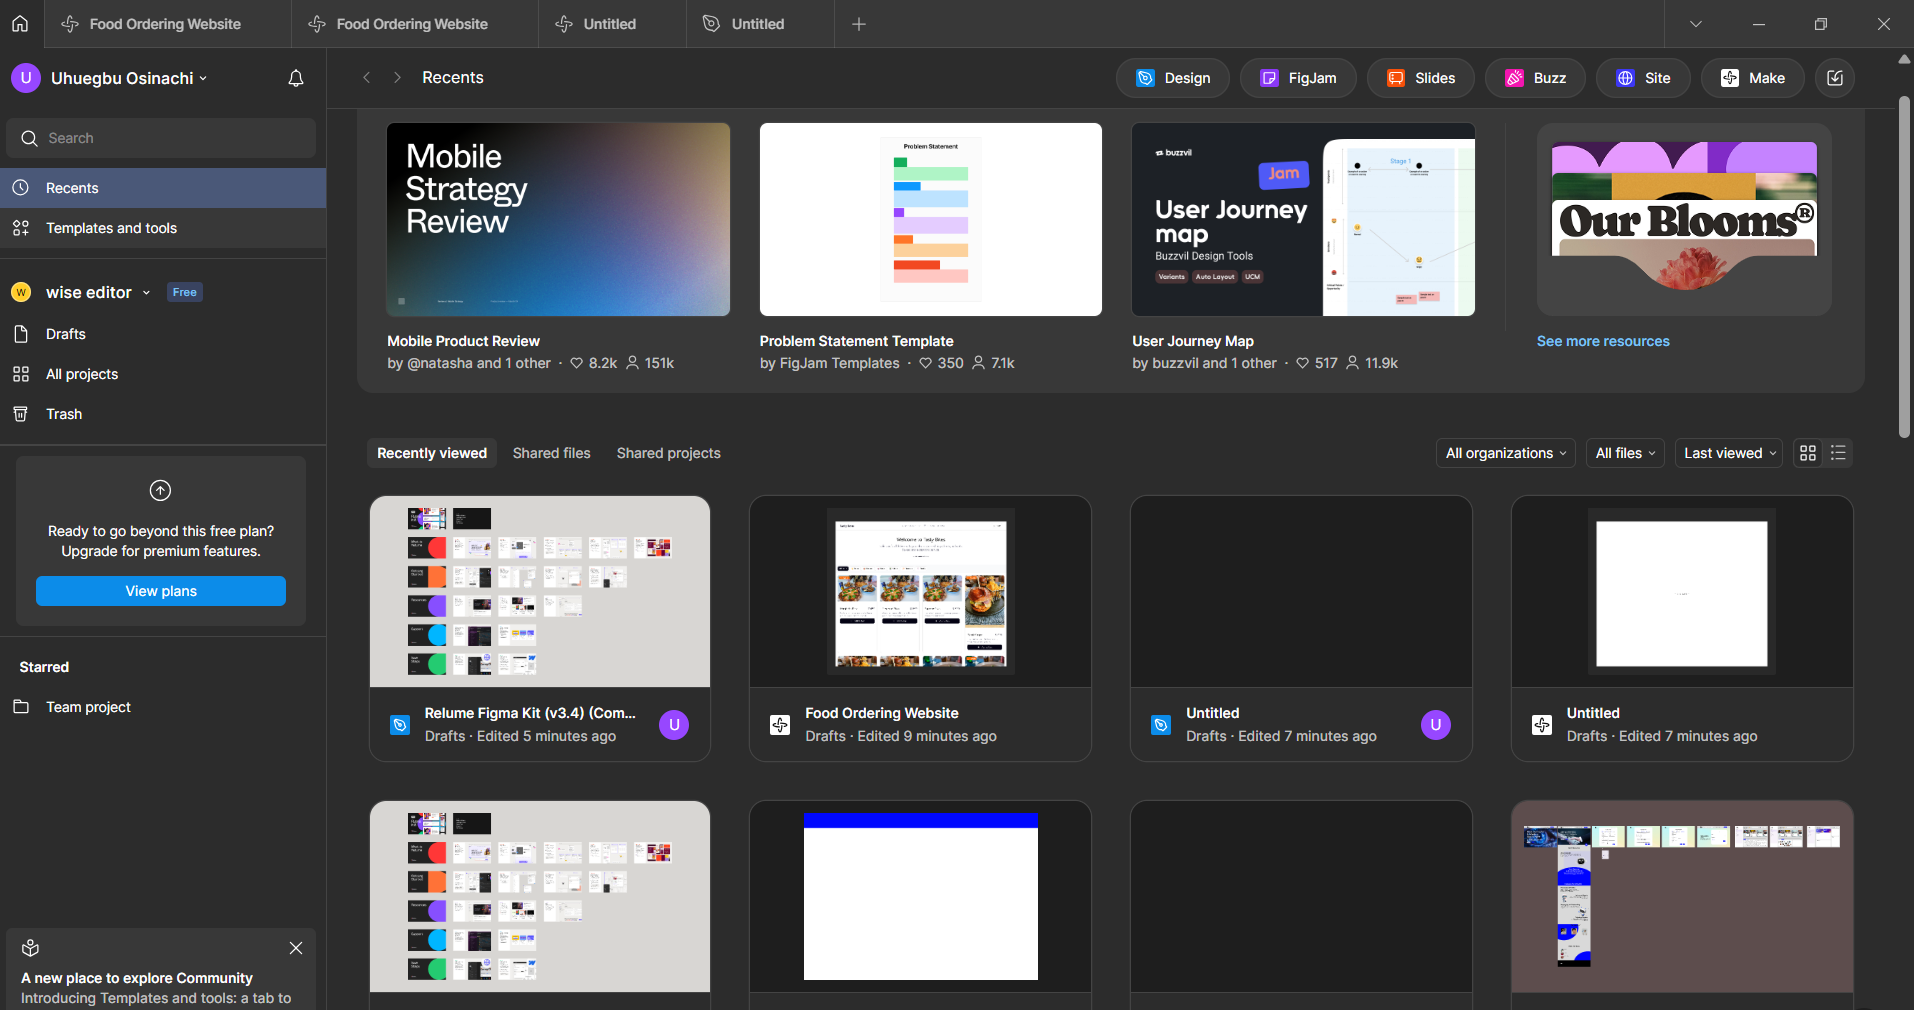Click 'by FigJam Templates' author text
Viewport: 1914px width, 1010px height.
tap(830, 363)
